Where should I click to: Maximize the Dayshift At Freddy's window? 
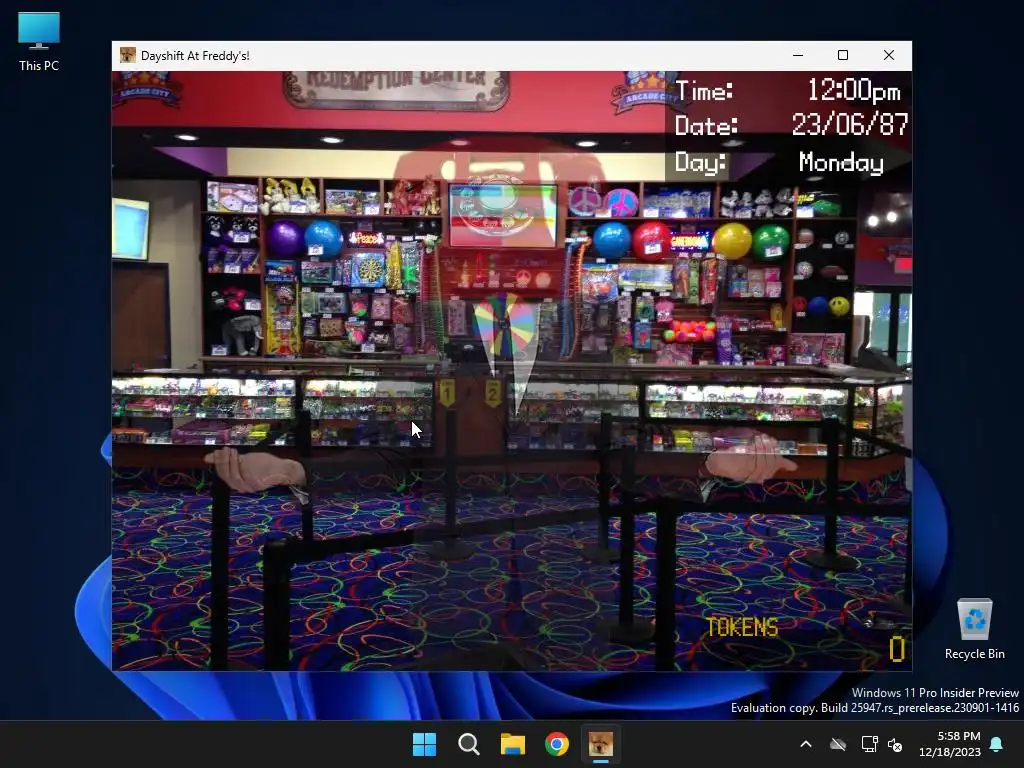(x=843, y=56)
